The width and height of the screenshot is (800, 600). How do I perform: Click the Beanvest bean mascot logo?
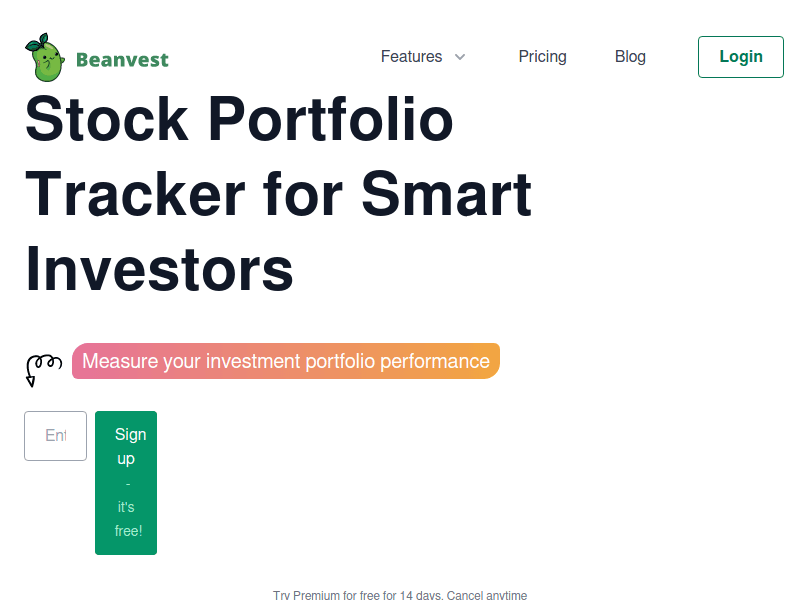(x=44, y=58)
